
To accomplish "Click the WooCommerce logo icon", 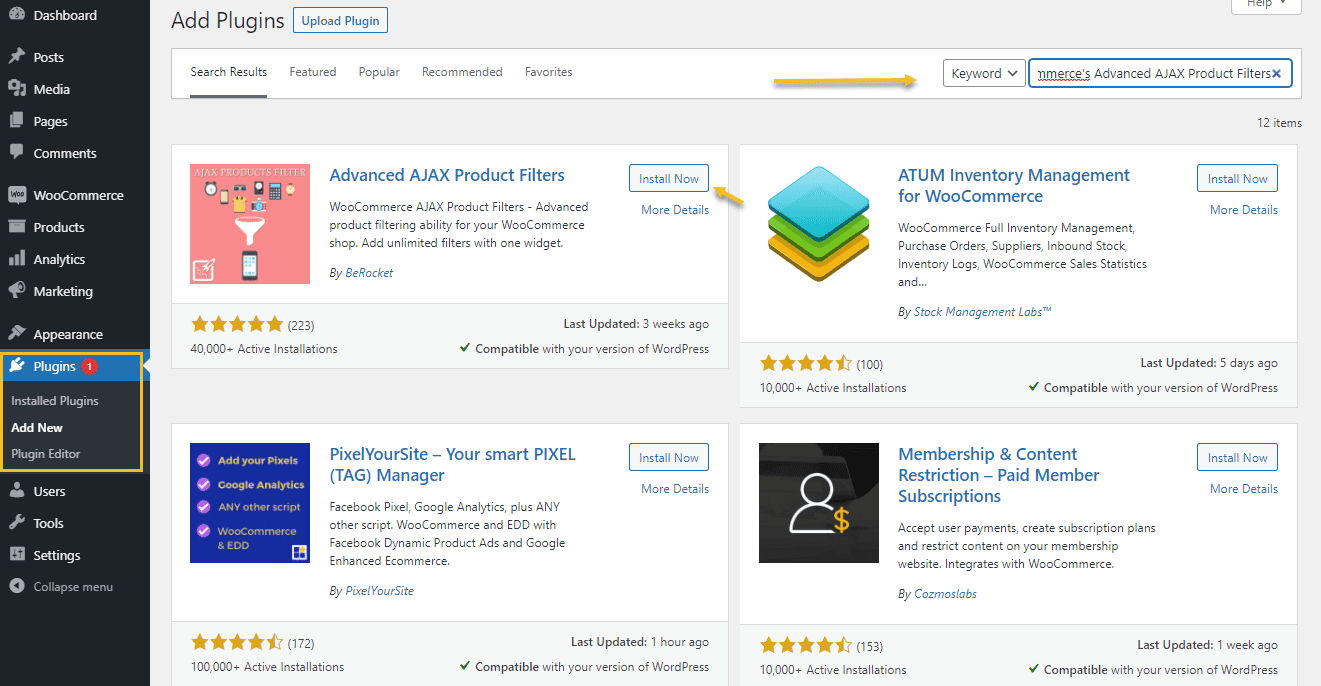I will click(17, 195).
